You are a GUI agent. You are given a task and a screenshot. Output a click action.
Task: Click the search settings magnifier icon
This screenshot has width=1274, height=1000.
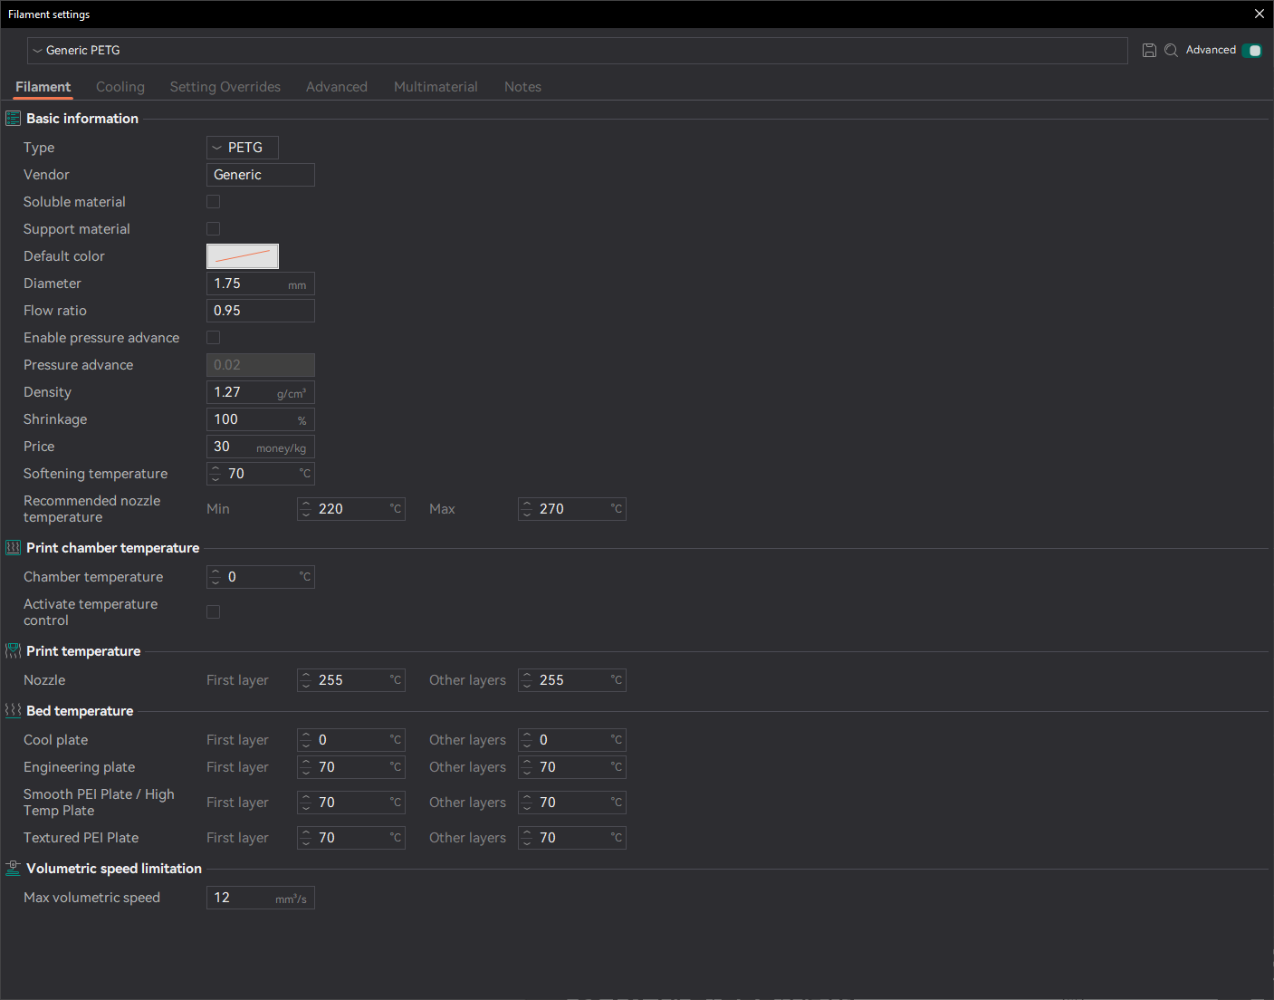(1171, 50)
